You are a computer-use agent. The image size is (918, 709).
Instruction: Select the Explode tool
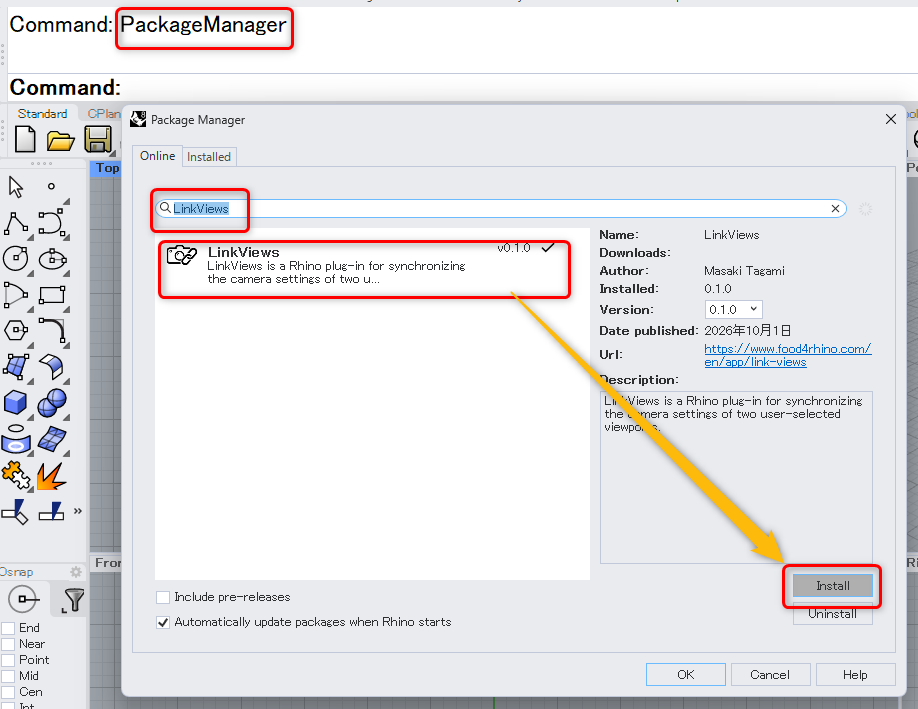tap(52, 477)
